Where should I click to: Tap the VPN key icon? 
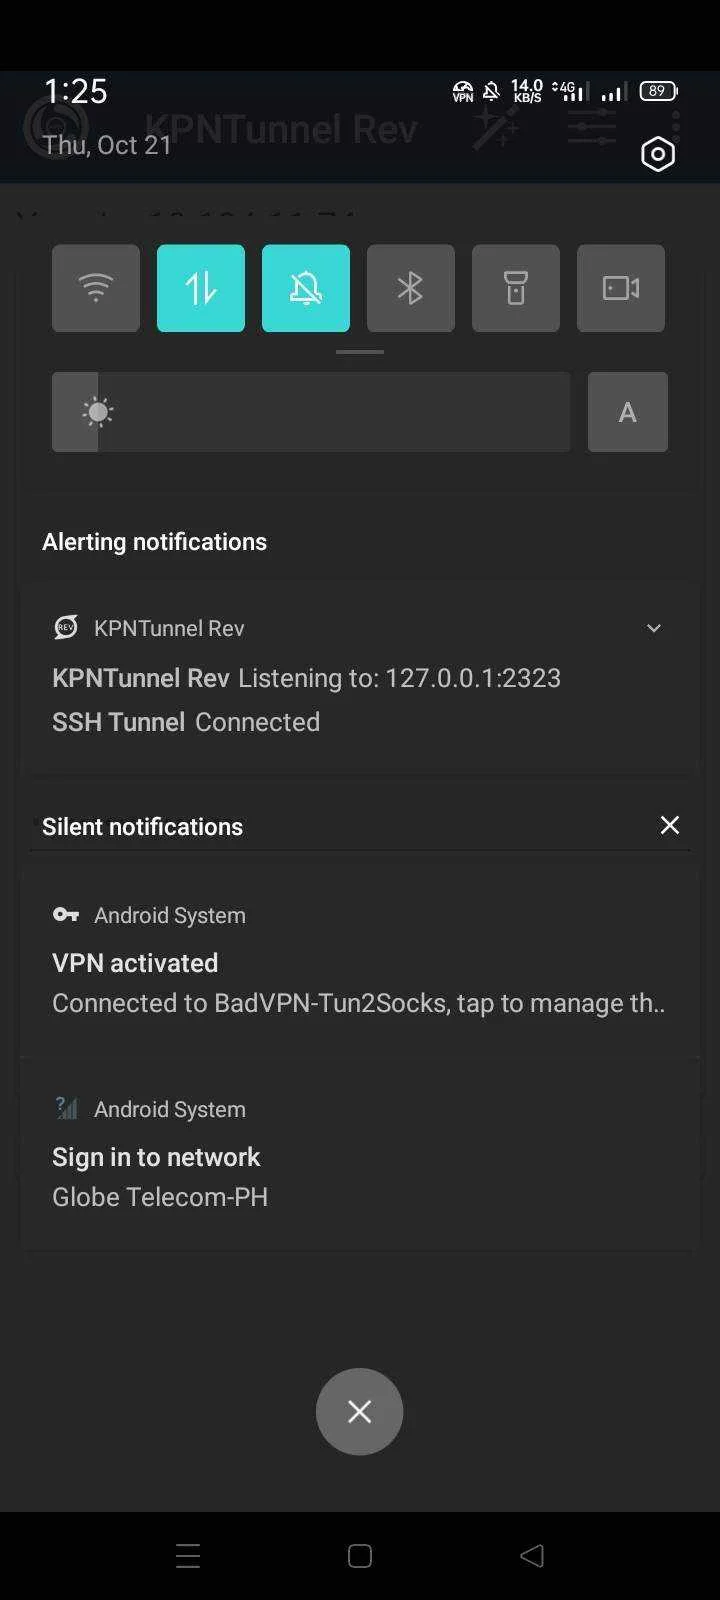click(x=66, y=914)
